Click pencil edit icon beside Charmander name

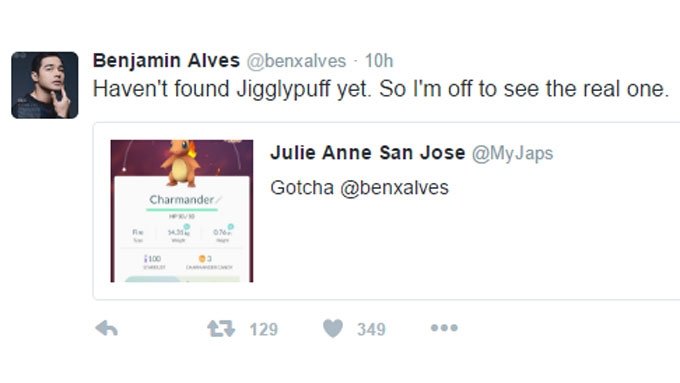click(218, 200)
